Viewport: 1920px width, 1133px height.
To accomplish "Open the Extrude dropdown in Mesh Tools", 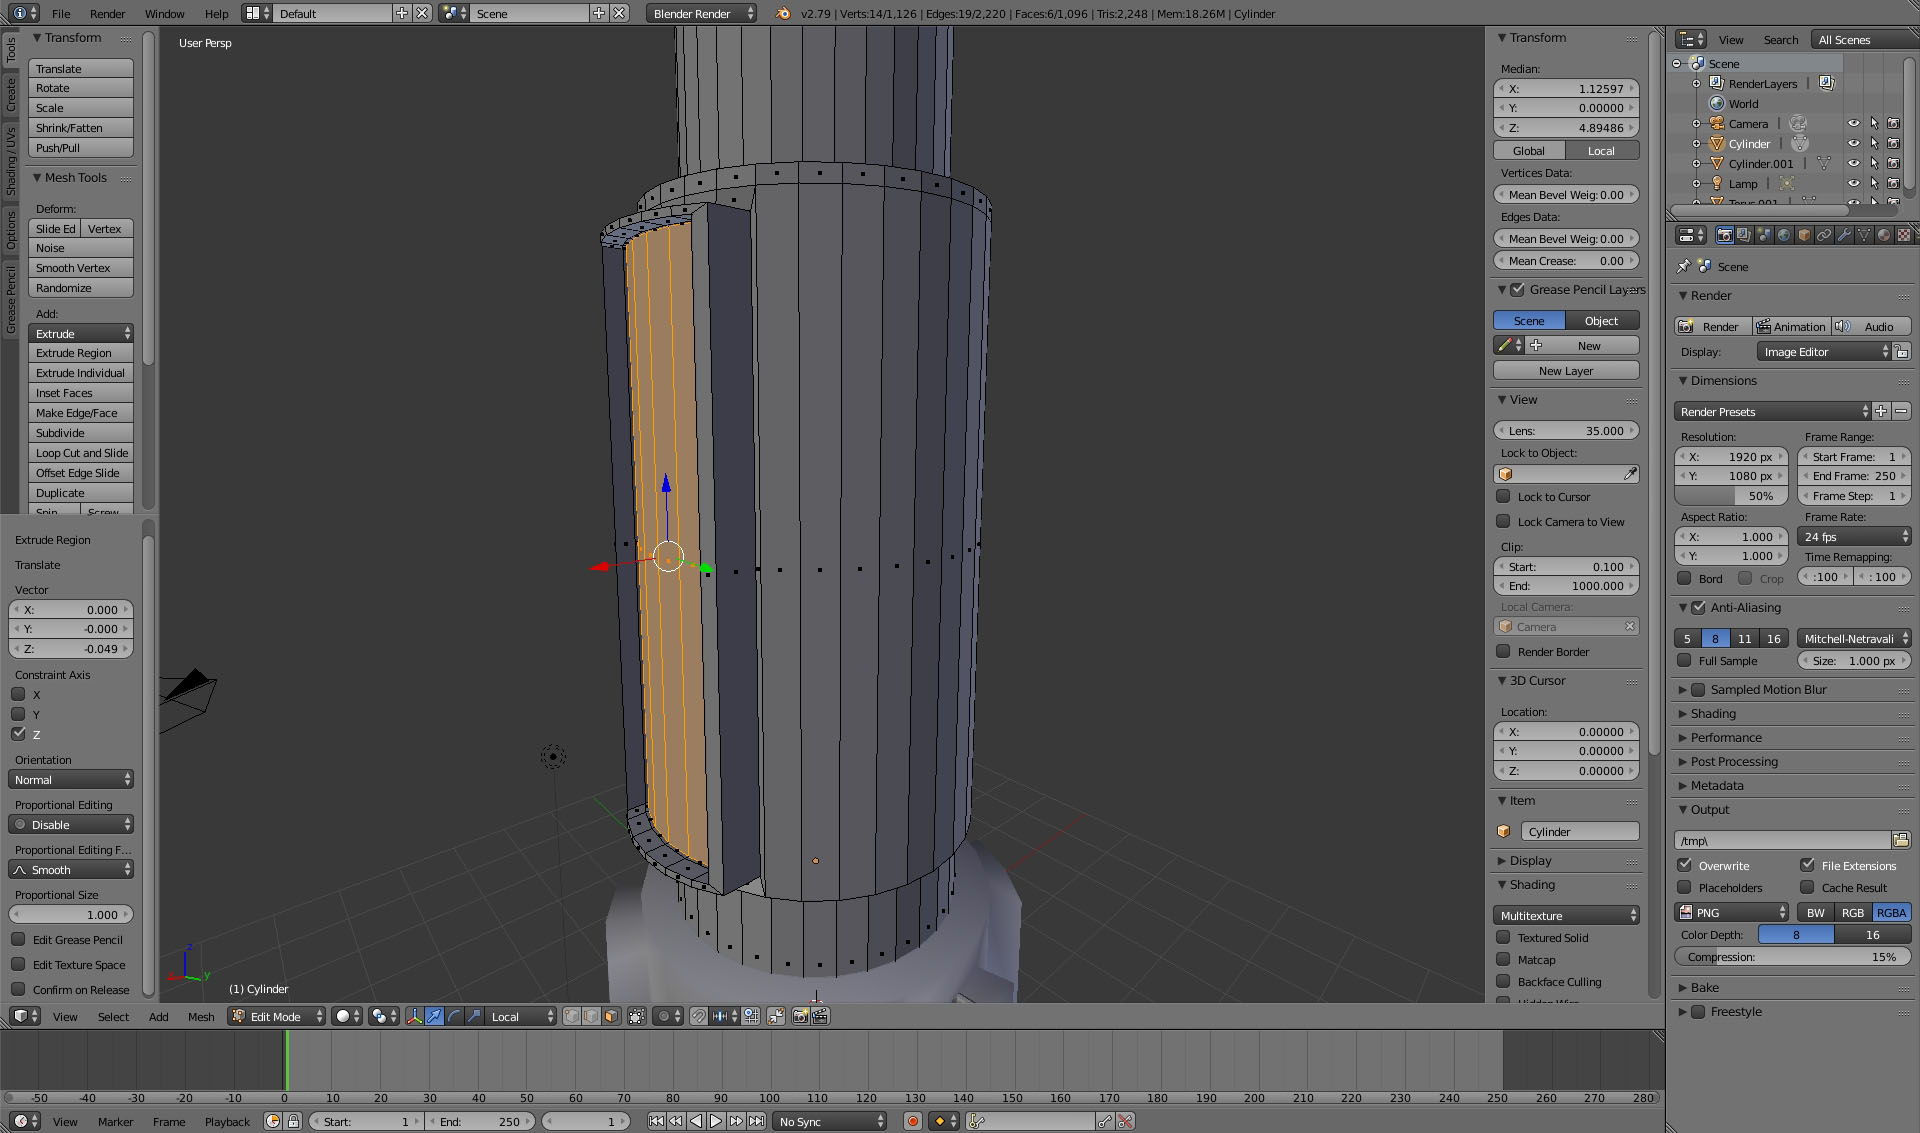I will 81,333.
